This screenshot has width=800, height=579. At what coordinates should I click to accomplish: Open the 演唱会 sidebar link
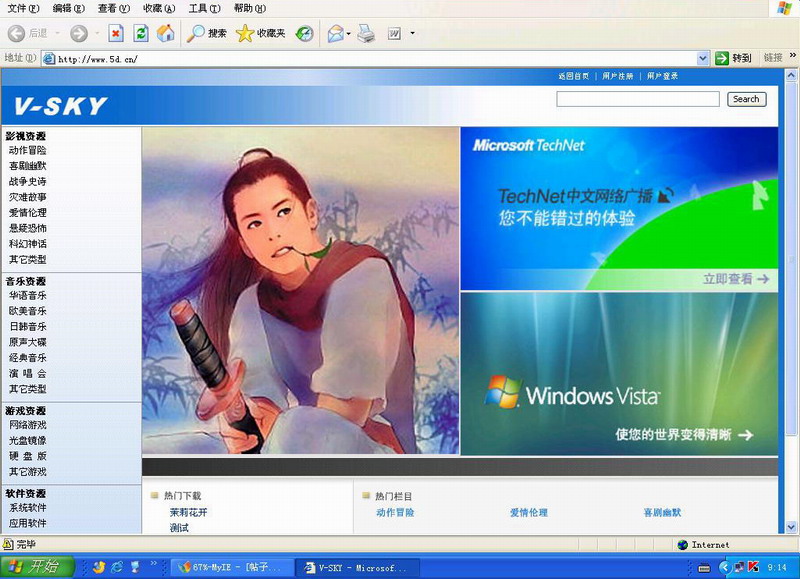click(x=28, y=373)
